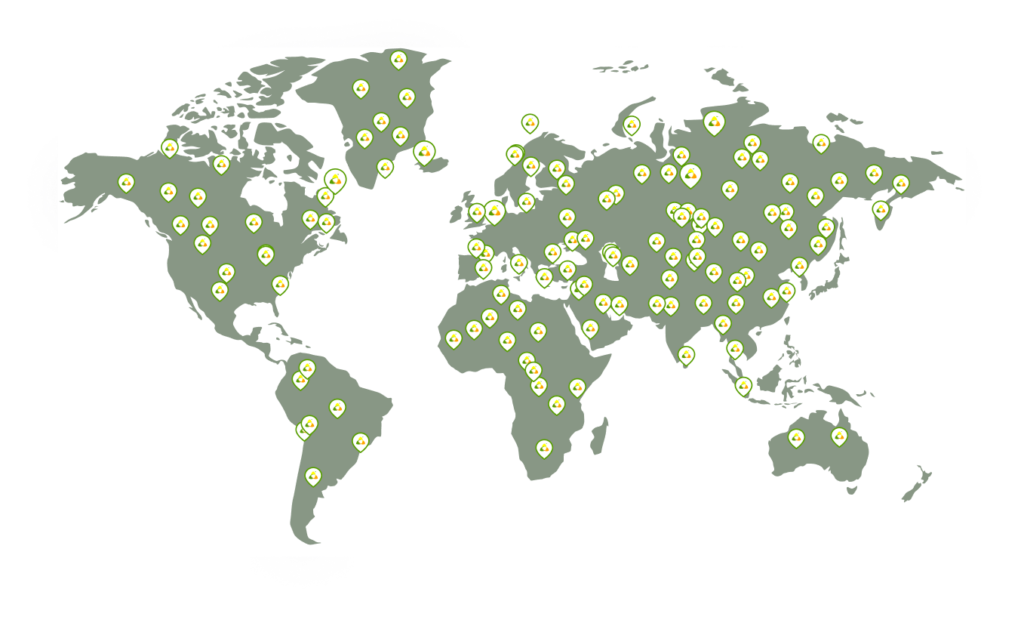The height and width of the screenshot is (626, 1024).
Task: Click the pin on East Africa's coast
Action: coord(577,387)
